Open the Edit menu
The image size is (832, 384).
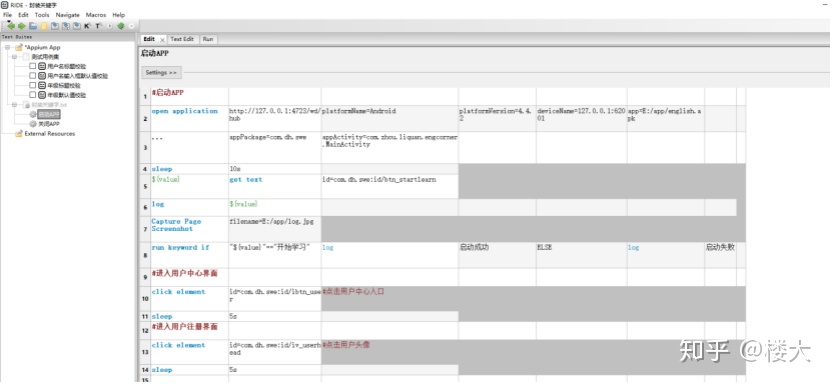coord(23,15)
